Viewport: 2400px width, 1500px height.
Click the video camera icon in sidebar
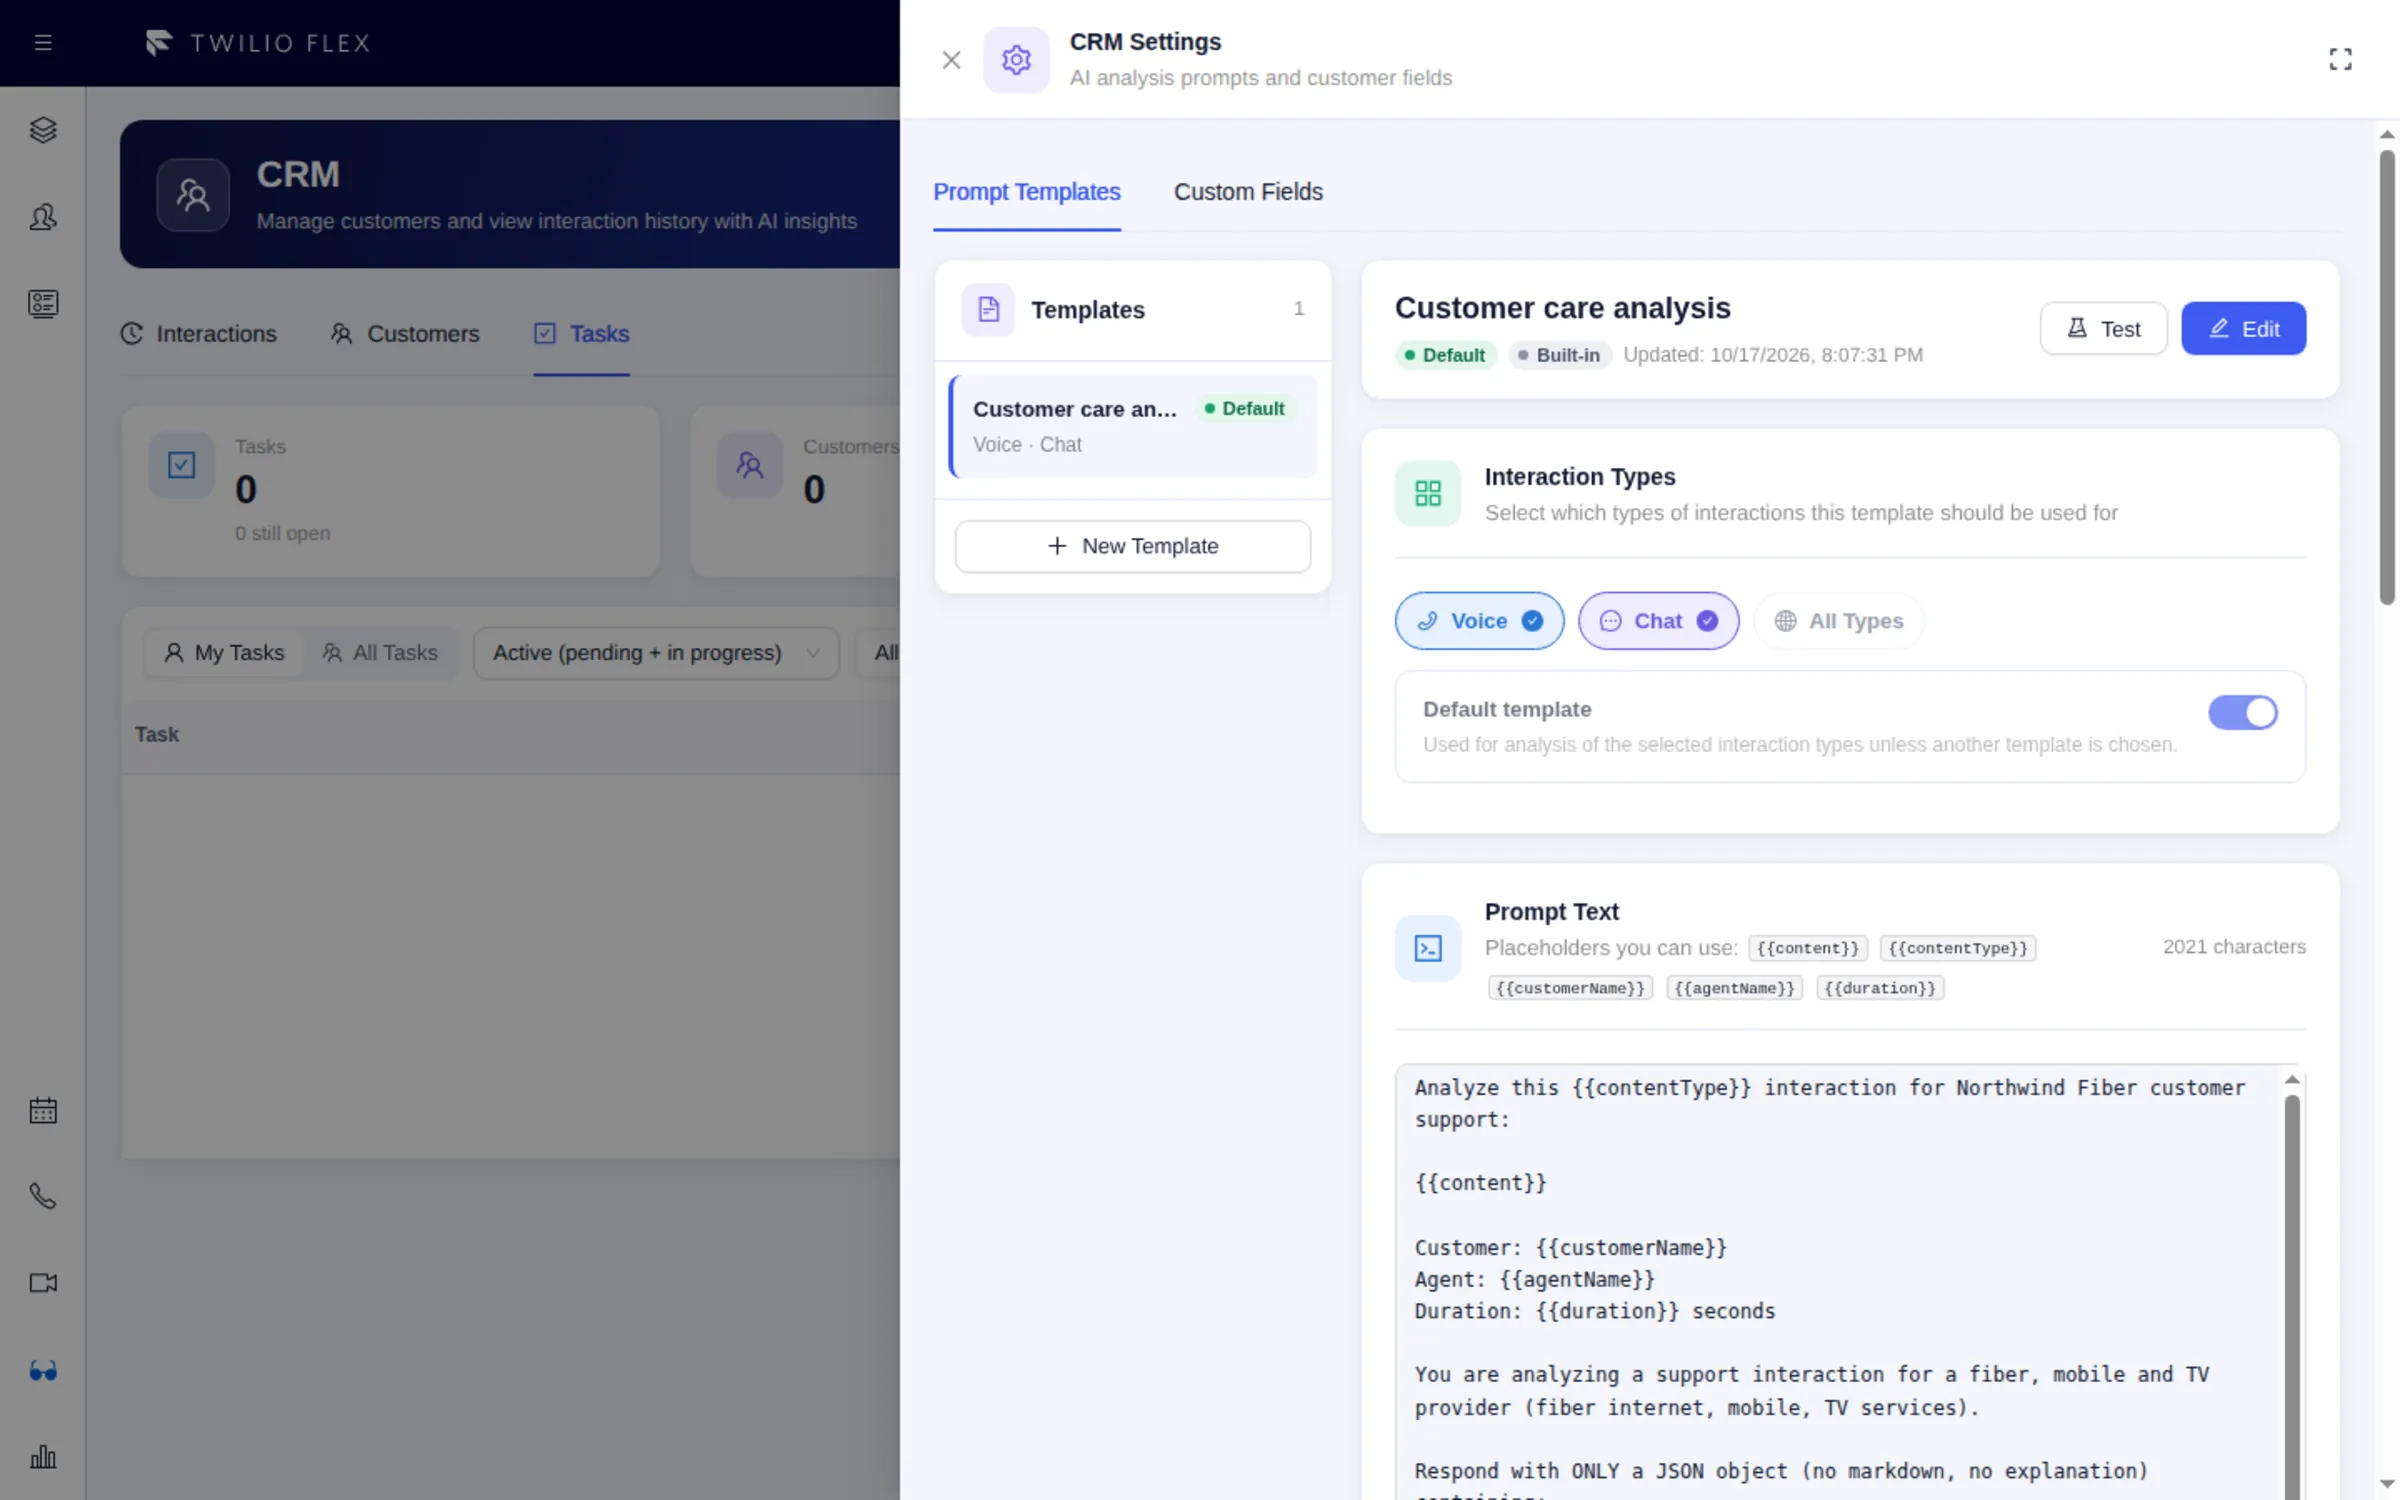tap(43, 1283)
